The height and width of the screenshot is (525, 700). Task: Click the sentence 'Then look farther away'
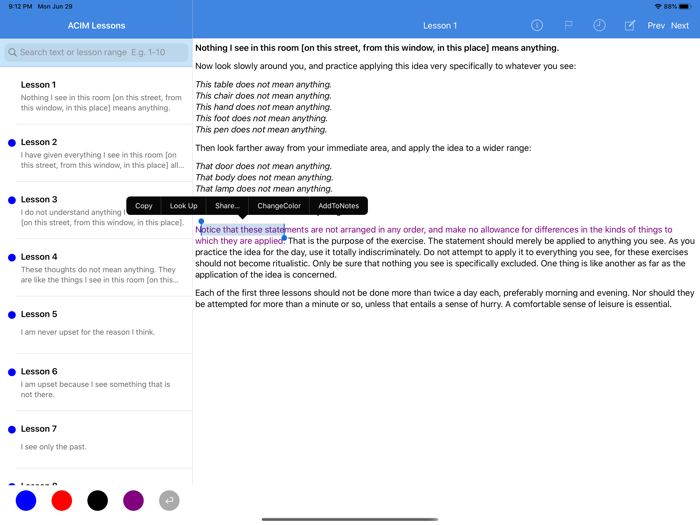363,148
